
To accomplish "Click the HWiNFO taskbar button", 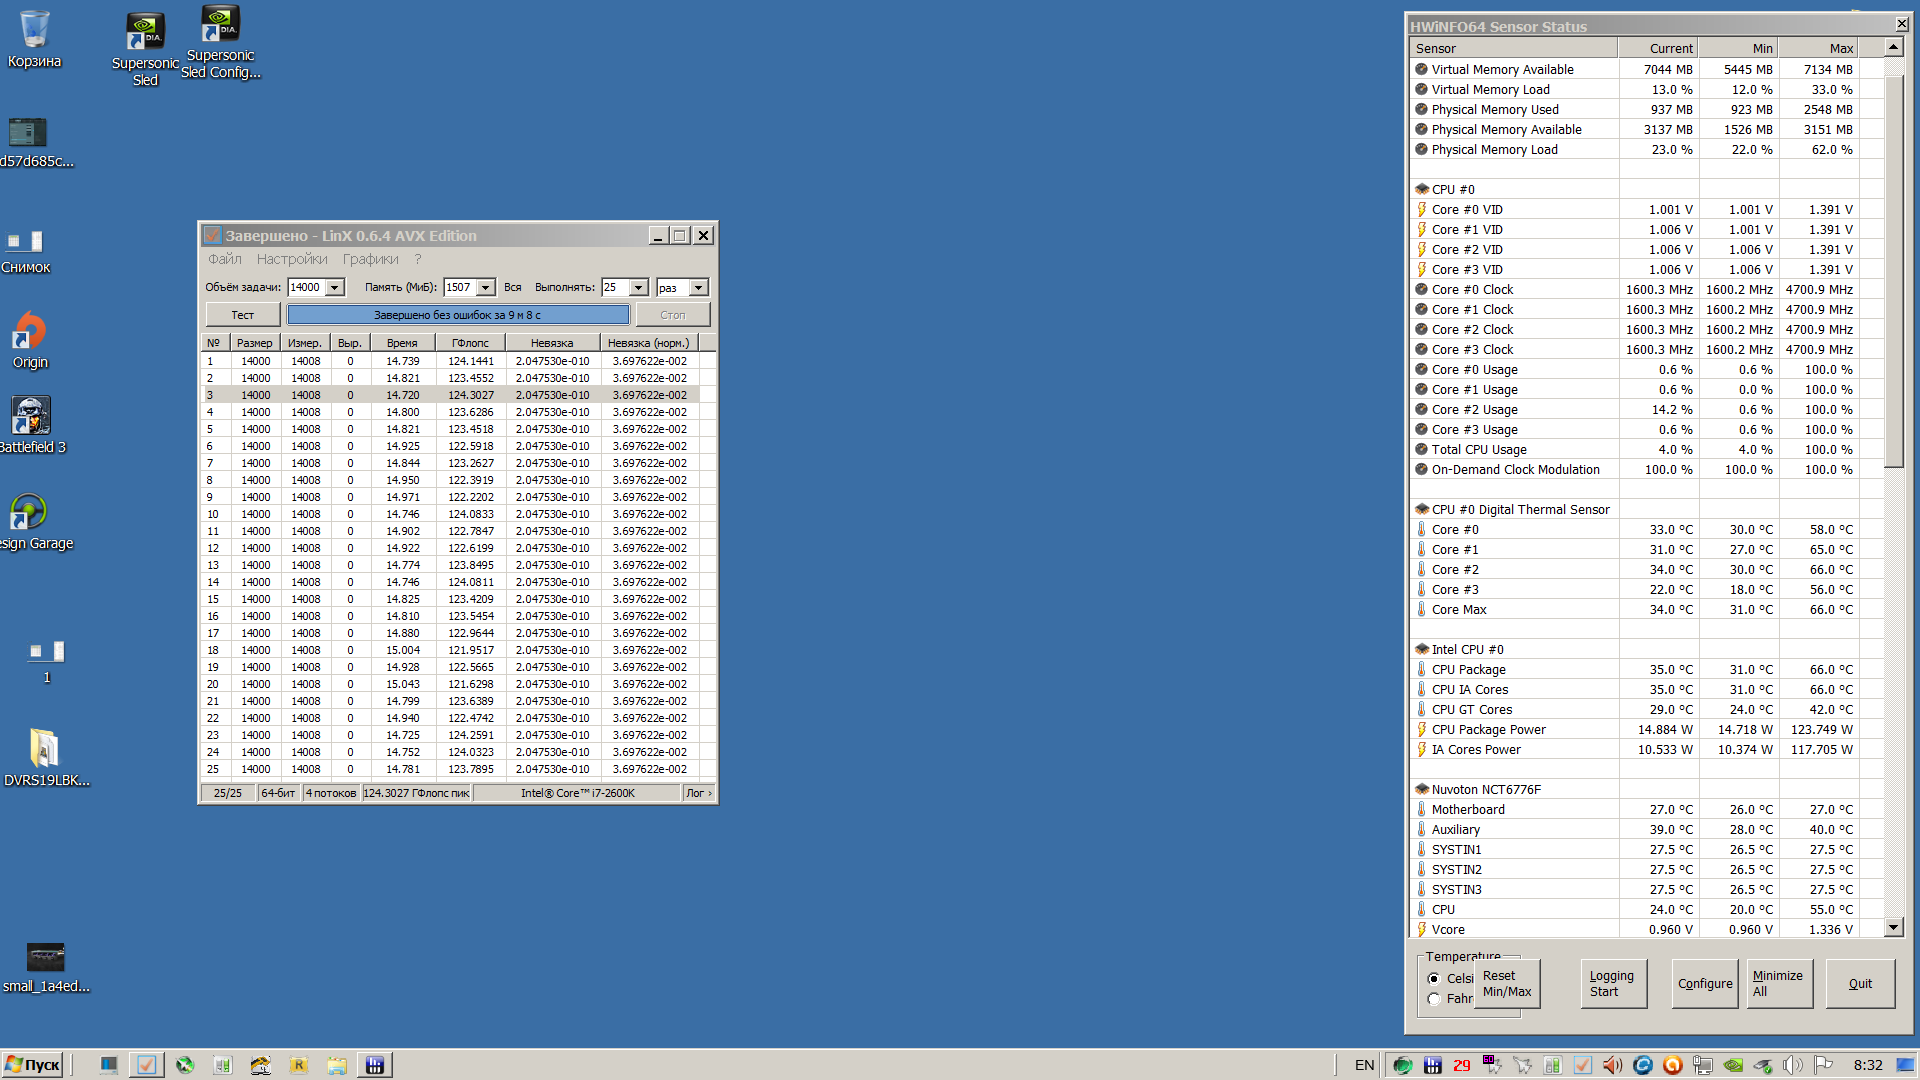I will 375,1065.
